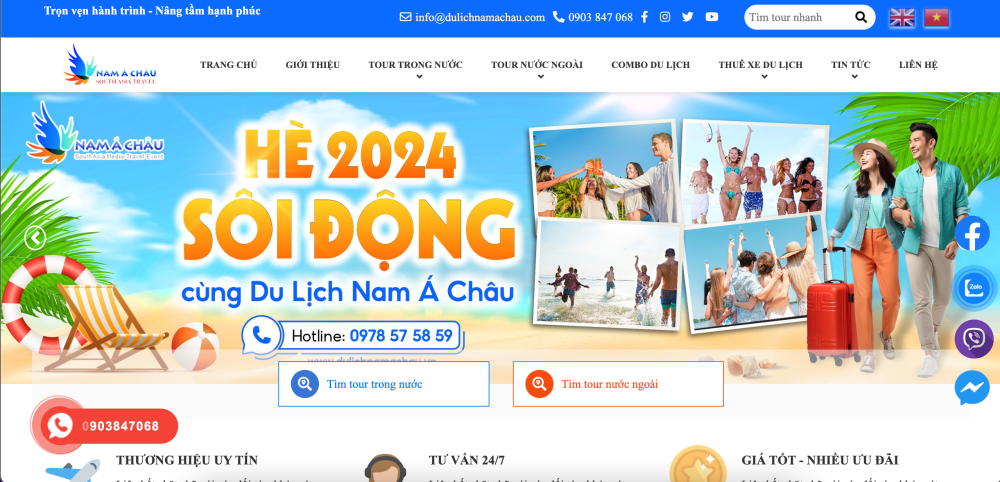Open the Twitter icon in top bar
The width and height of the screenshot is (1000, 482).
pyautogui.click(x=688, y=17)
